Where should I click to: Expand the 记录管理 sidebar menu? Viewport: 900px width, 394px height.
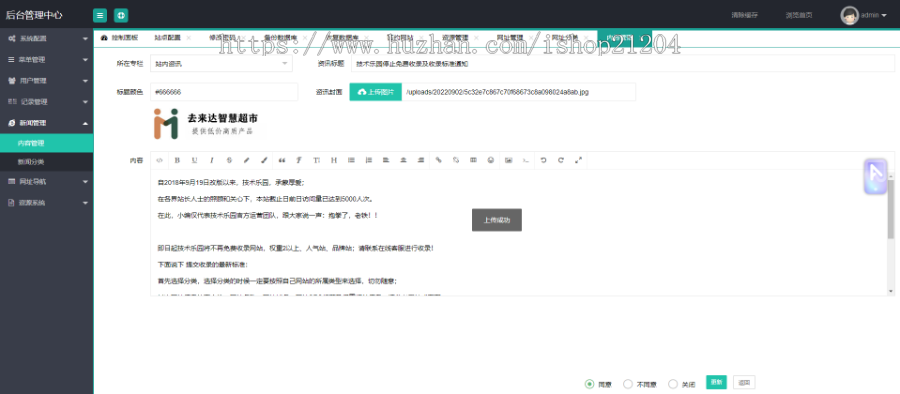point(46,102)
